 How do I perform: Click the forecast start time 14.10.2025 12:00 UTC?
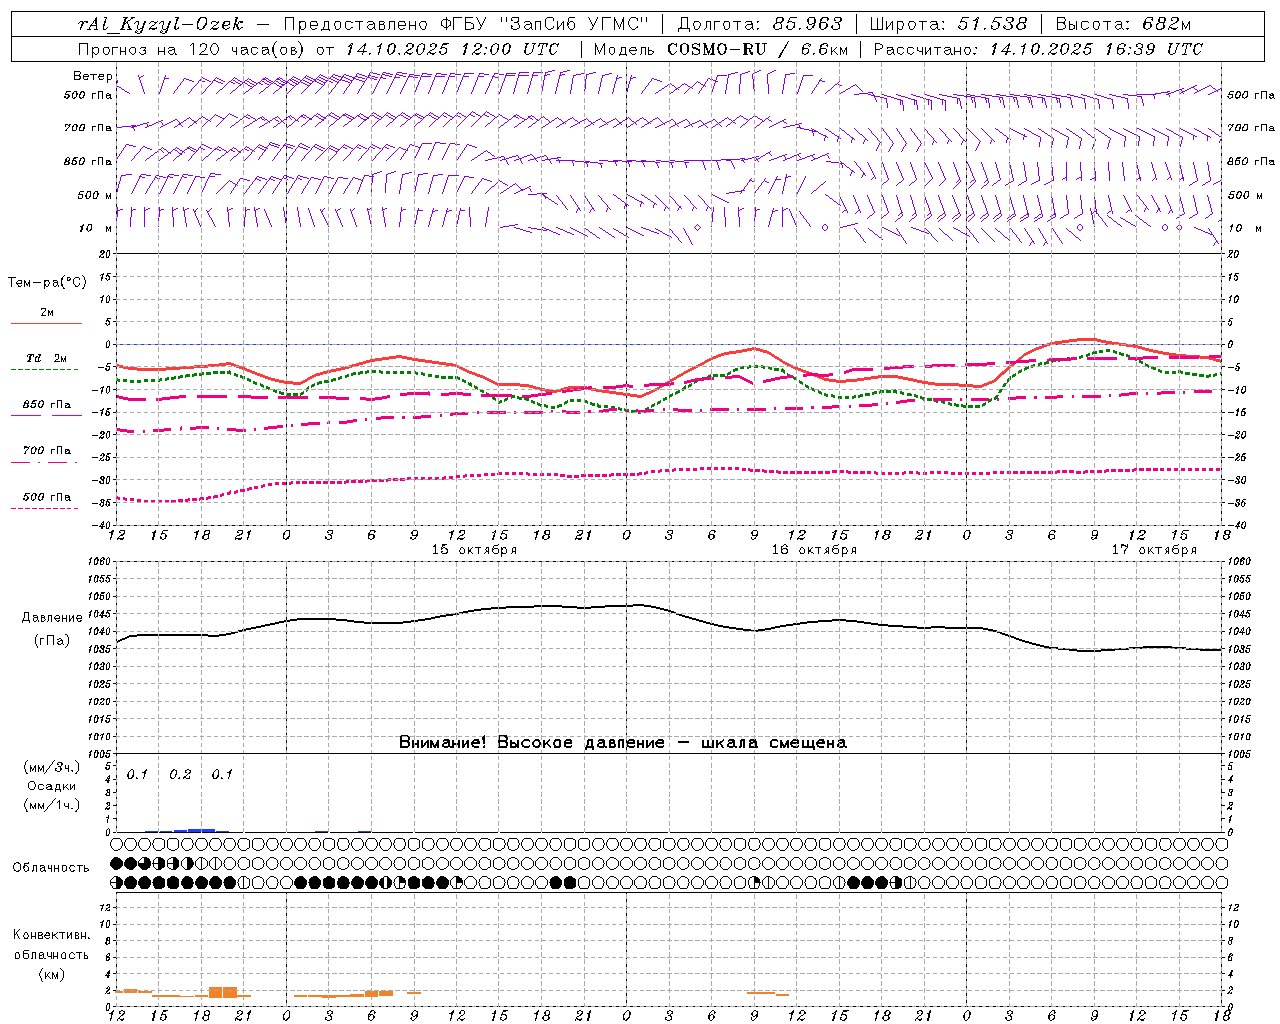[452, 49]
